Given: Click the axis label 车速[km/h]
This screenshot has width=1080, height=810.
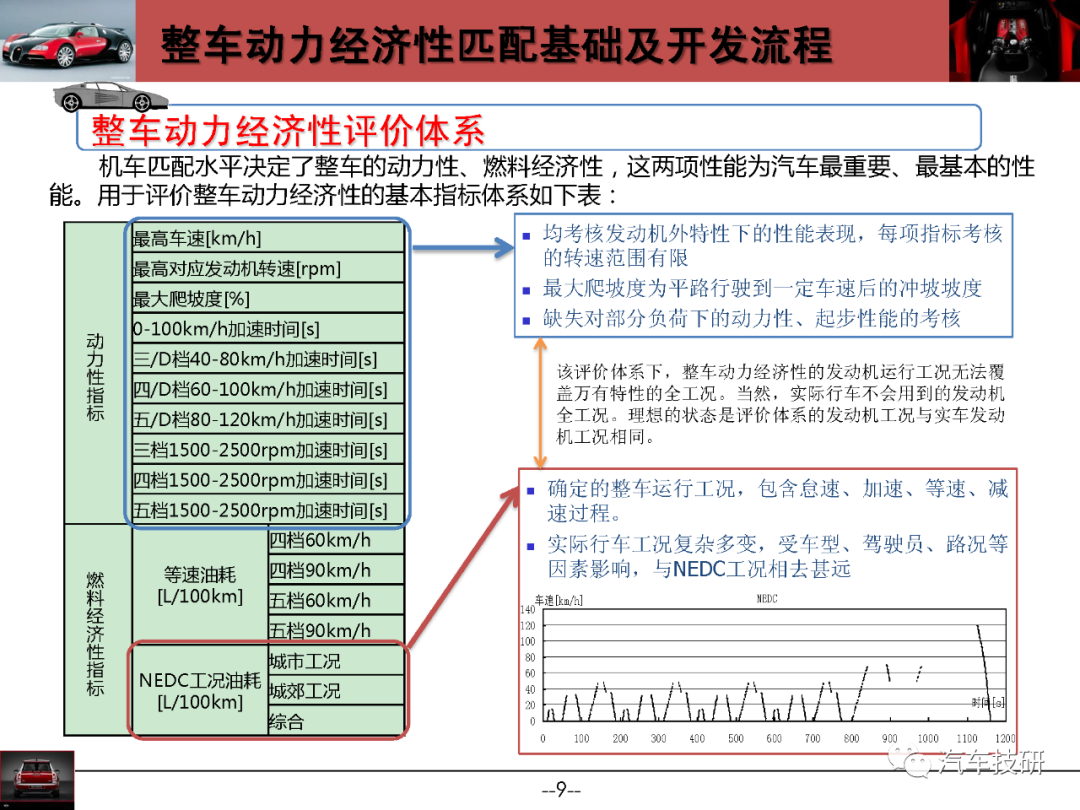Looking at the screenshot, I should pos(558,601).
